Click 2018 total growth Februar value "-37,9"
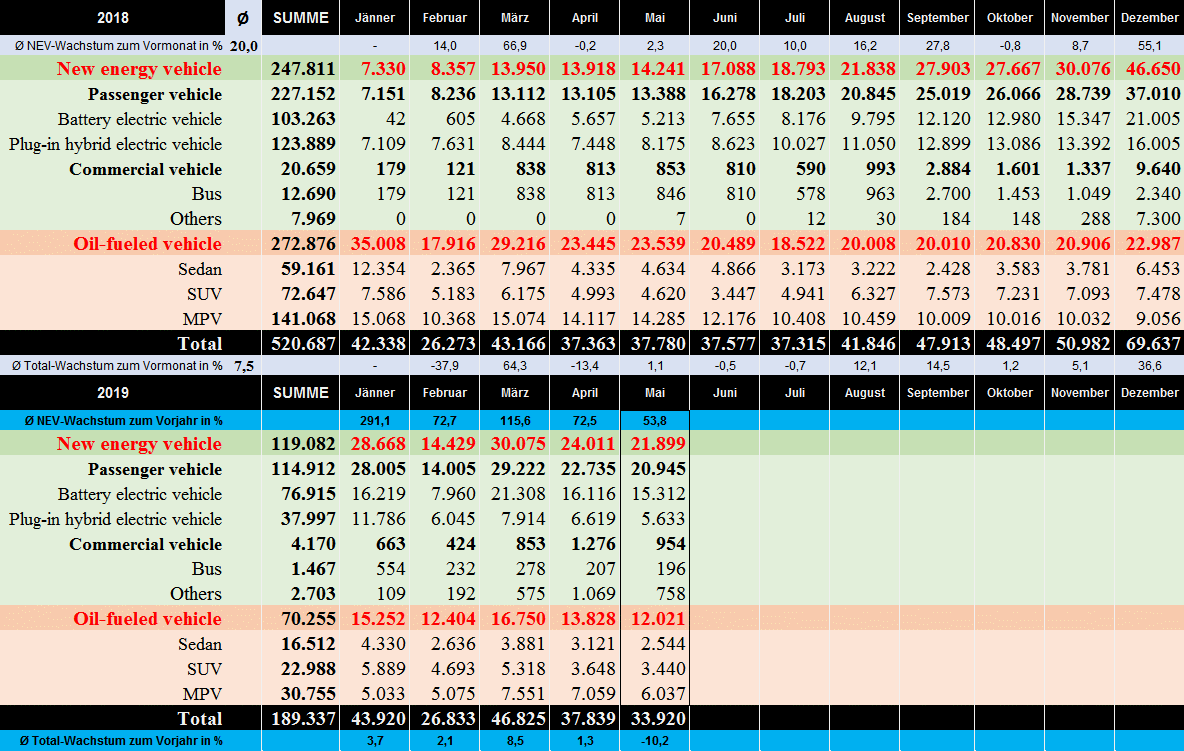The height and width of the screenshot is (751, 1184). (x=445, y=366)
